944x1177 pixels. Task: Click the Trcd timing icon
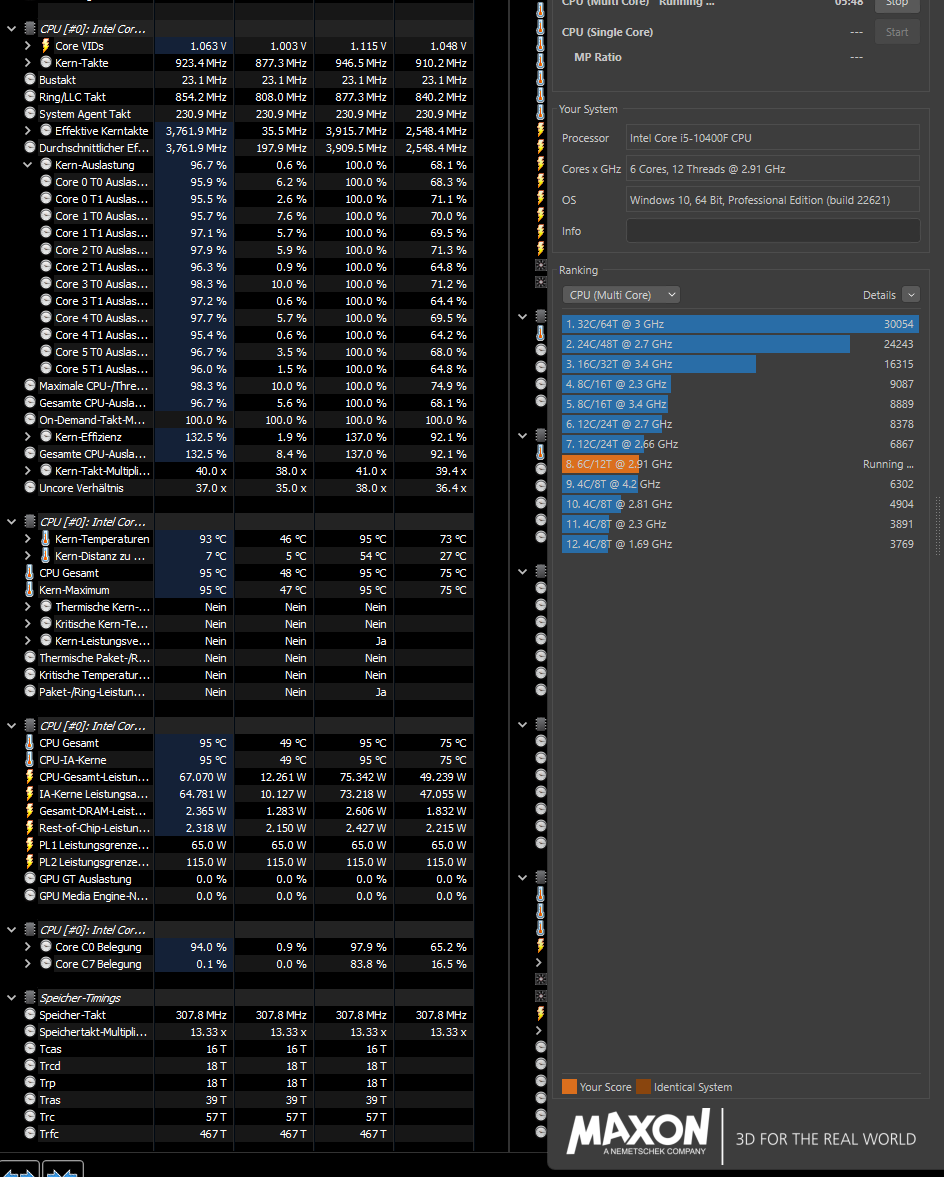pyautogui.click(x=30, y=1065)
